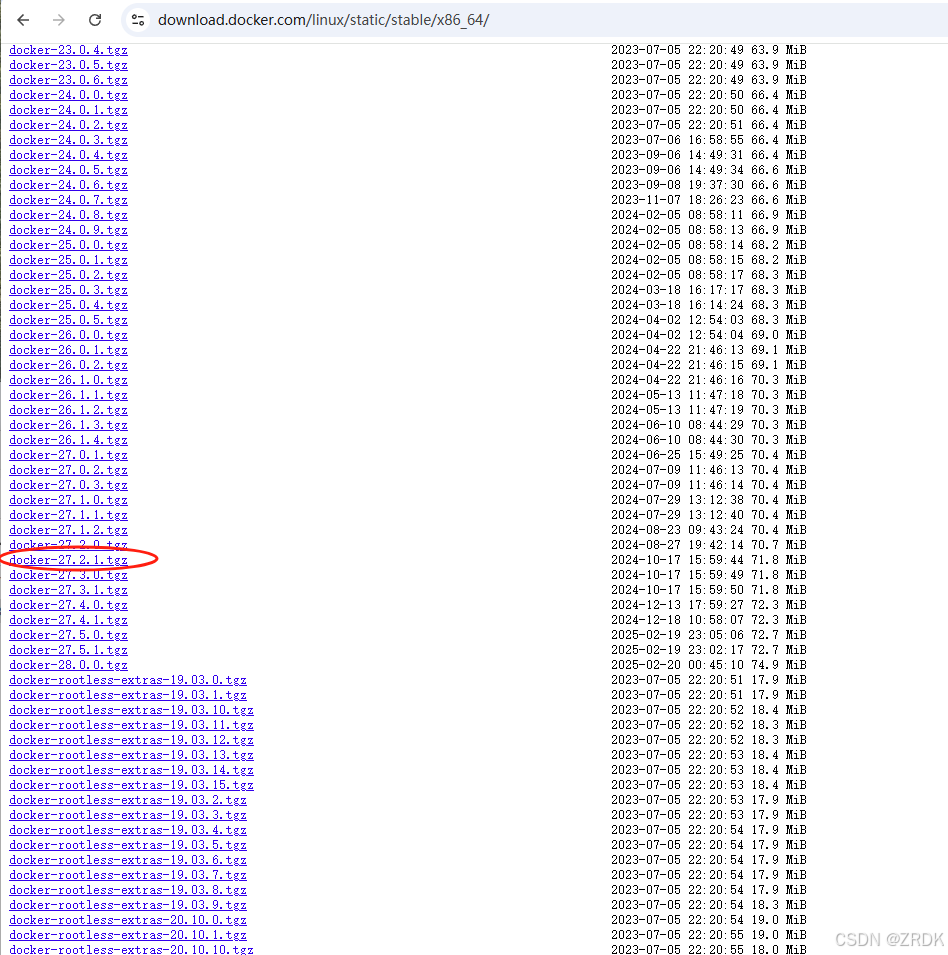This screenshot has width=948, height=955.
Task: Download docker-26.0.0.tgz
Action: click(x=68, y=335)
